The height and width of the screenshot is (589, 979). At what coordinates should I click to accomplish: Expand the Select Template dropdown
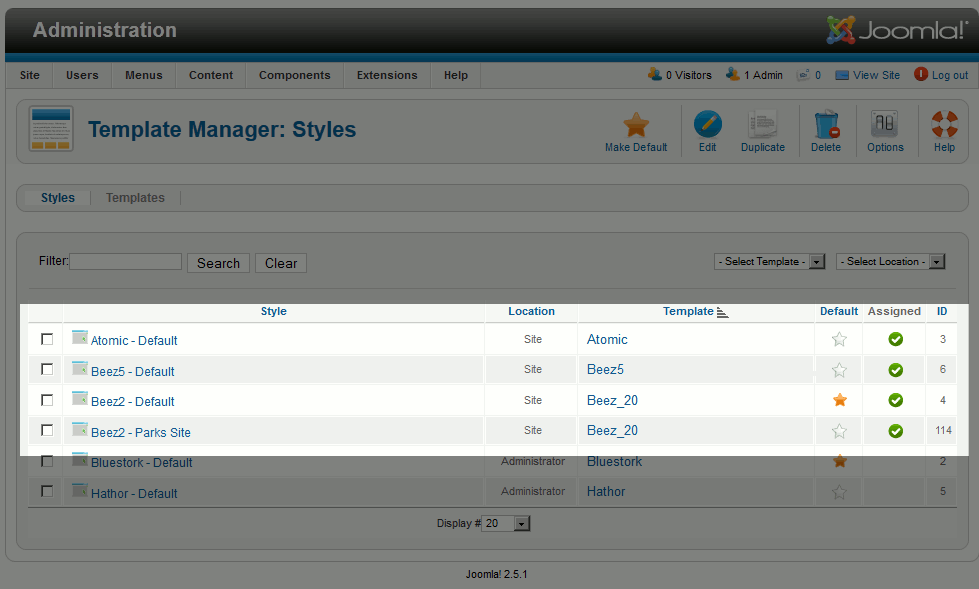click(769, 262)
